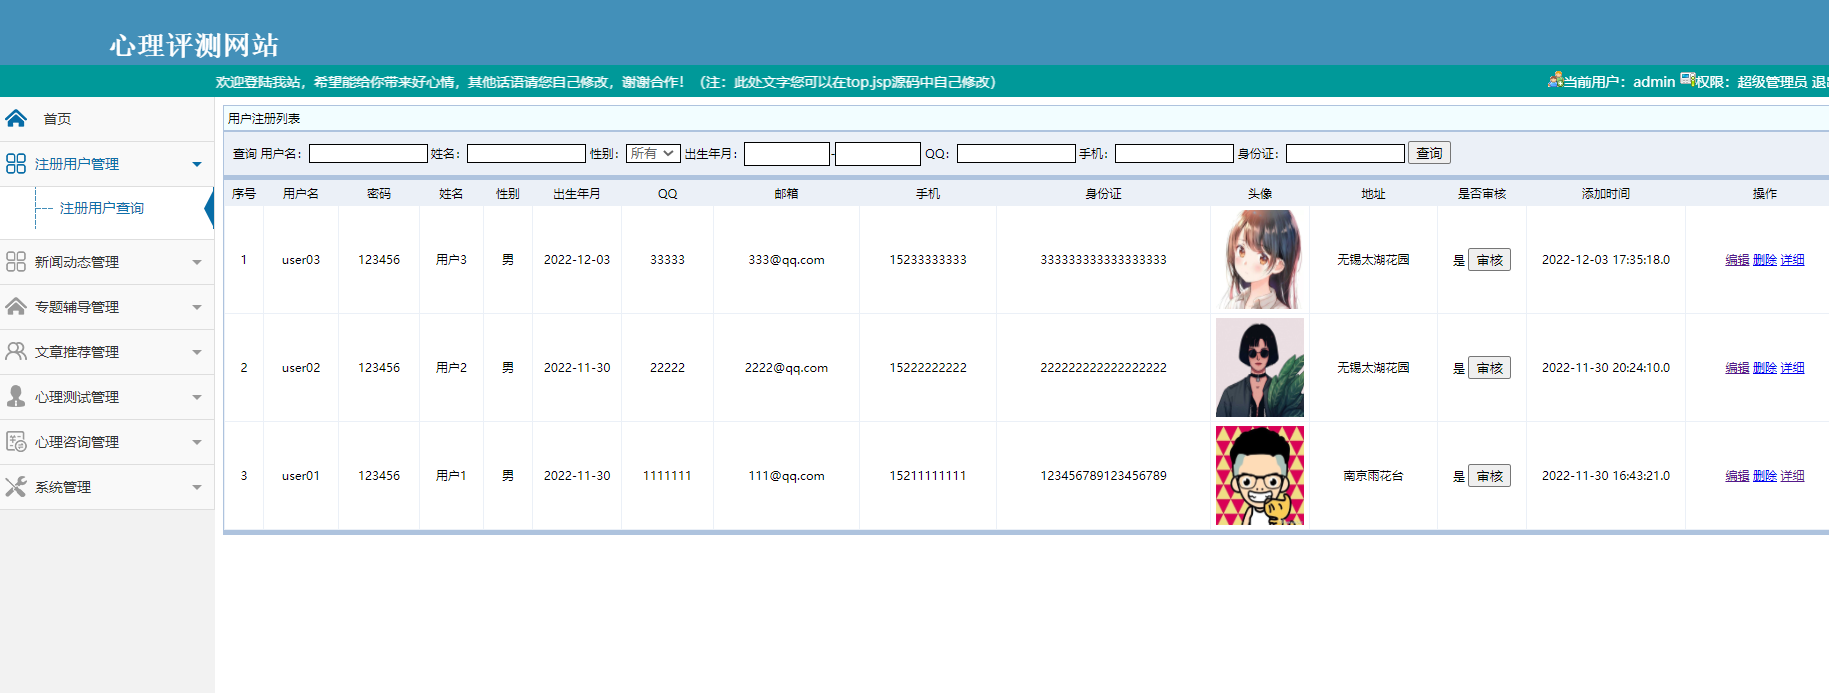This screenshot has height=693, width=1829.
Task: Click 编辑 link for user01
Action: [x=1737, y=476]
